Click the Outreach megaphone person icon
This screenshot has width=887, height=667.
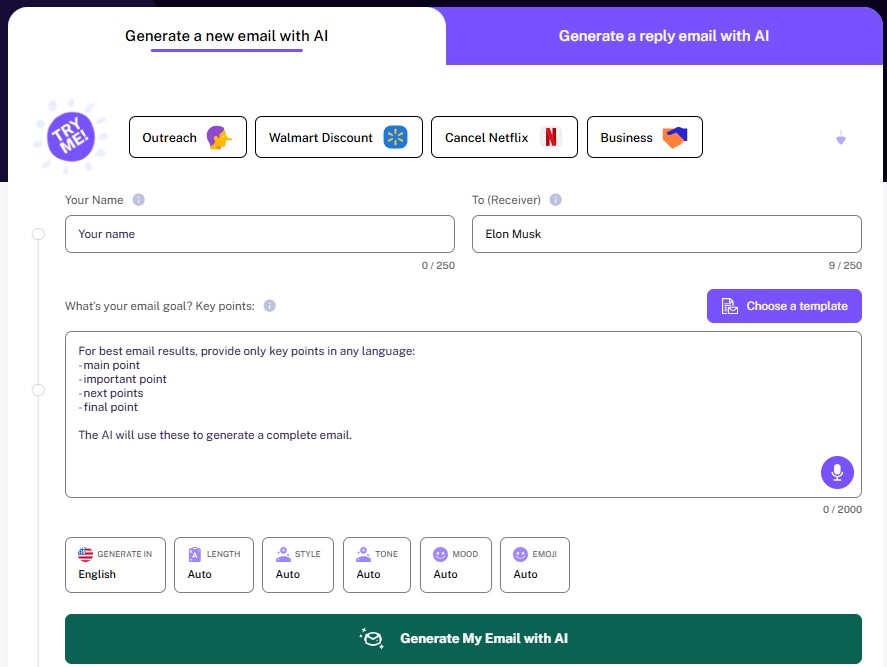coord(219,137)
